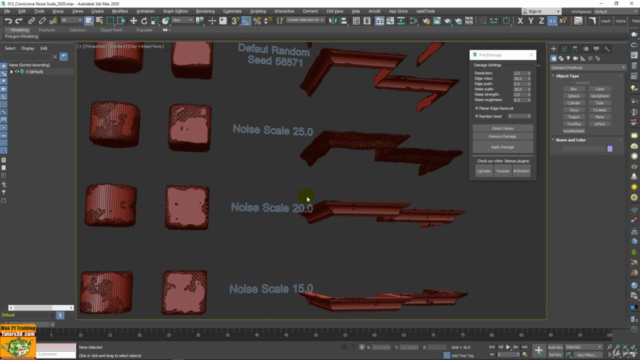
Task: Open the Rendering menu
Action: point(205,11)
